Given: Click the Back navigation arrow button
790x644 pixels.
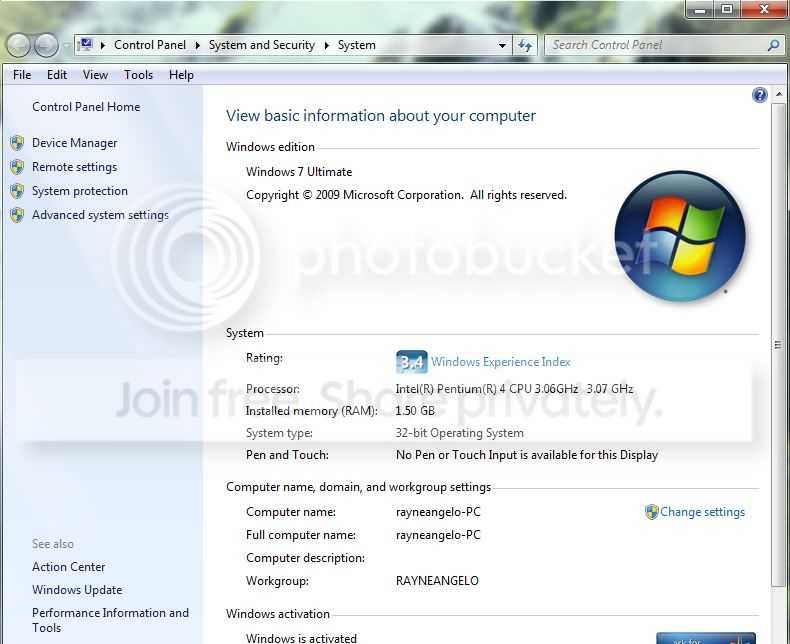Looking at the screenshot, I should tap(18, 45).
